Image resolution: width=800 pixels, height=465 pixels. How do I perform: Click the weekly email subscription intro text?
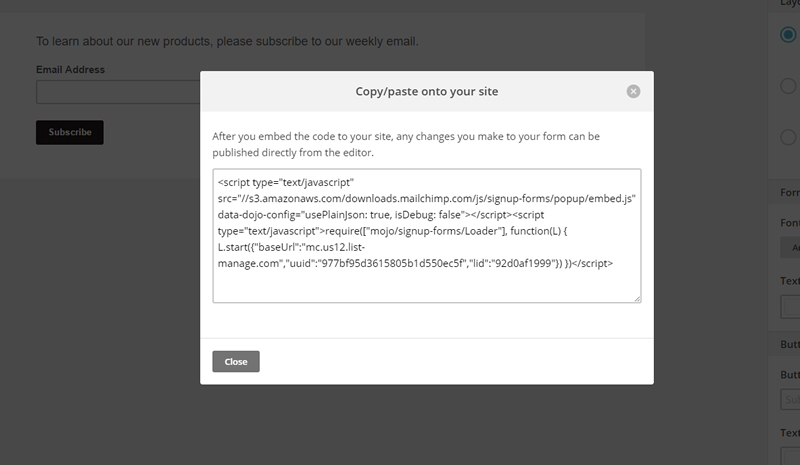pos(227,41)
